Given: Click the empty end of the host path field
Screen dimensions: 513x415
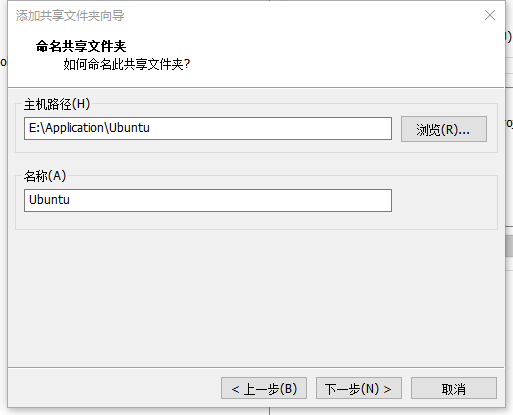Looking at the screenshot, I should 270,128.
